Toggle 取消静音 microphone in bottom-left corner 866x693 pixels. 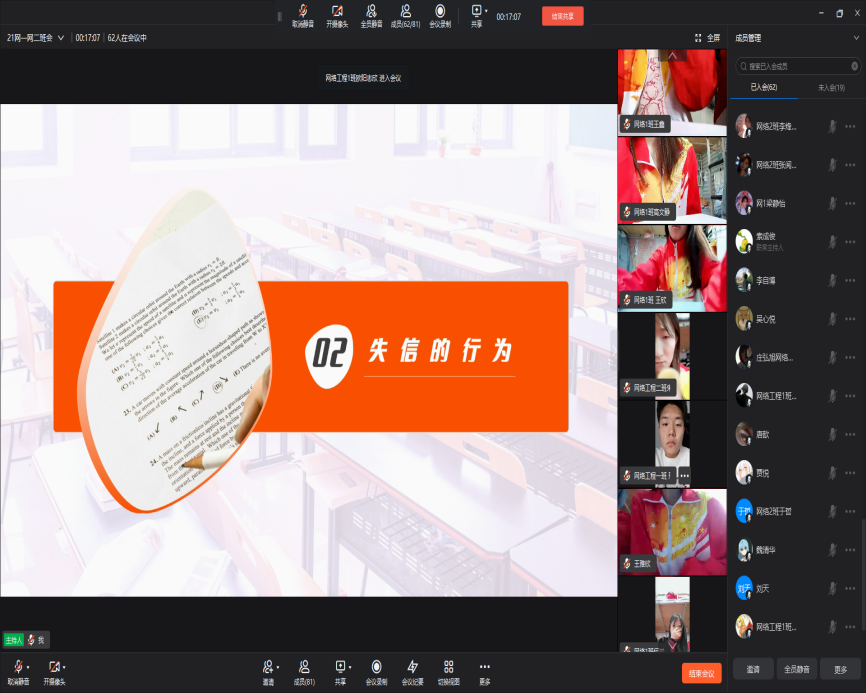(16, 667)
